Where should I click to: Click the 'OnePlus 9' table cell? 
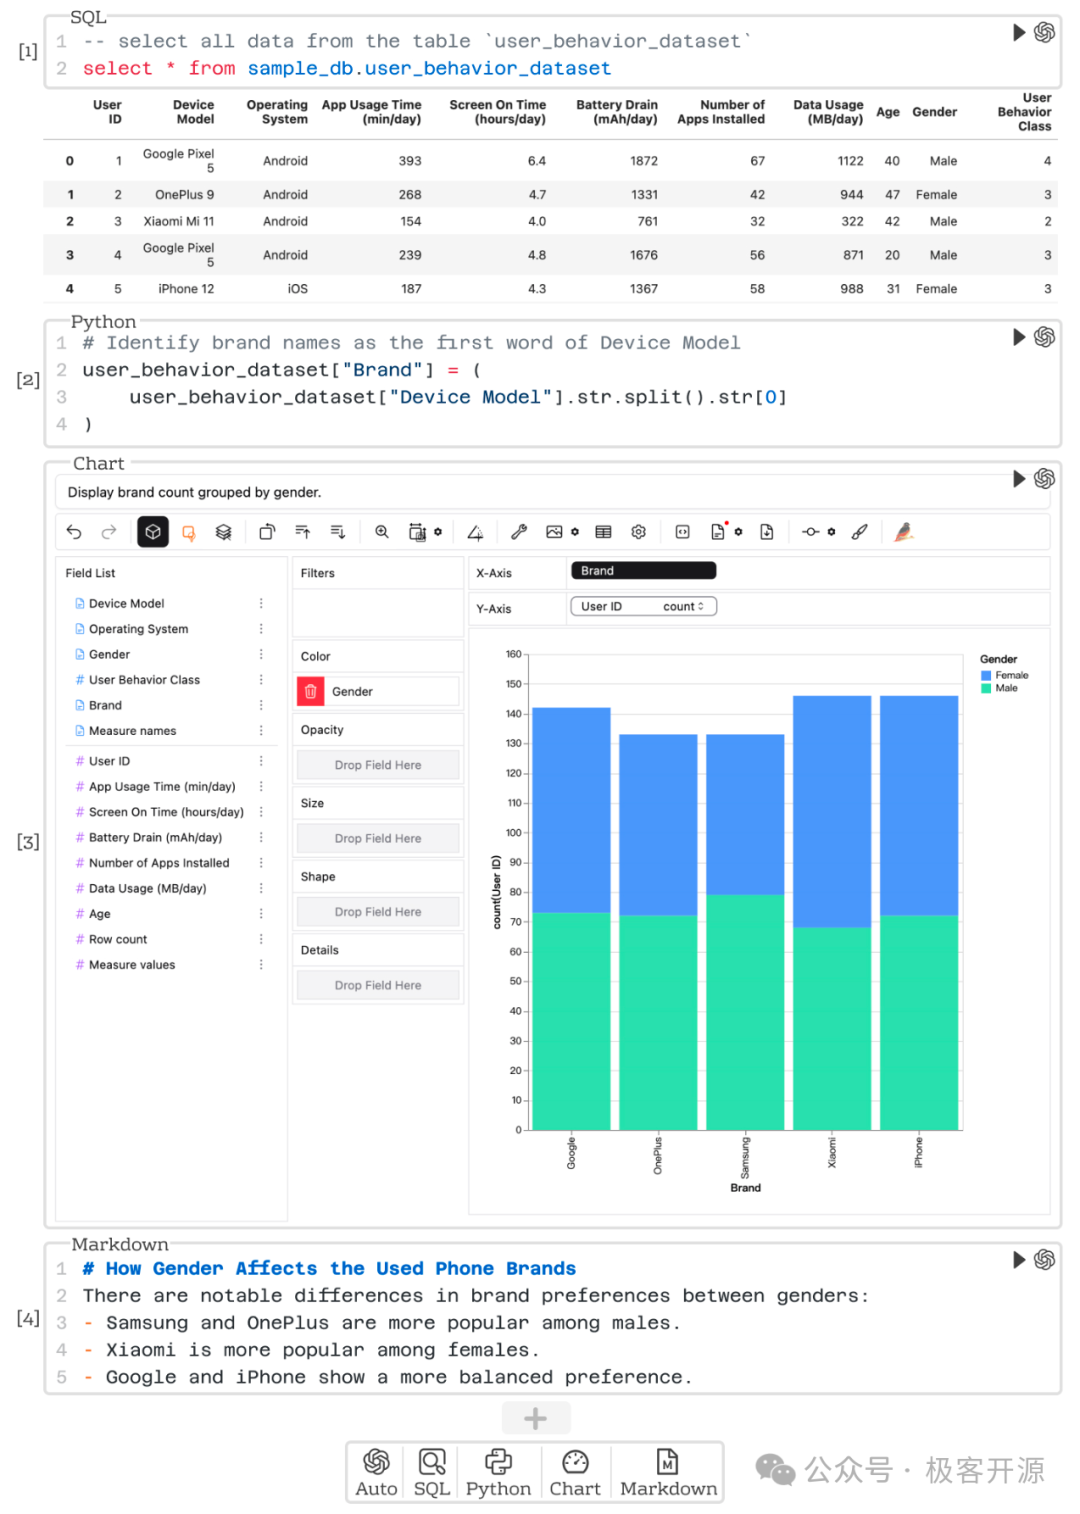(x=185, y=195)
